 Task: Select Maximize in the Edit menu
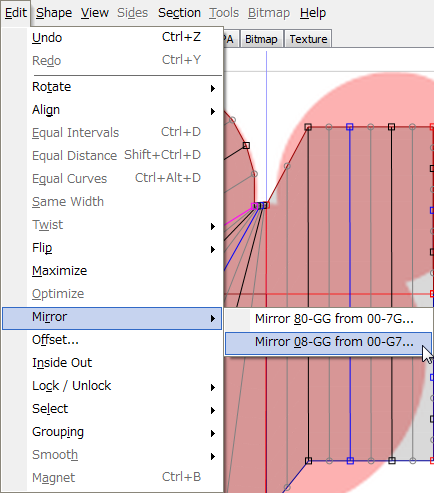pos(112,271)
